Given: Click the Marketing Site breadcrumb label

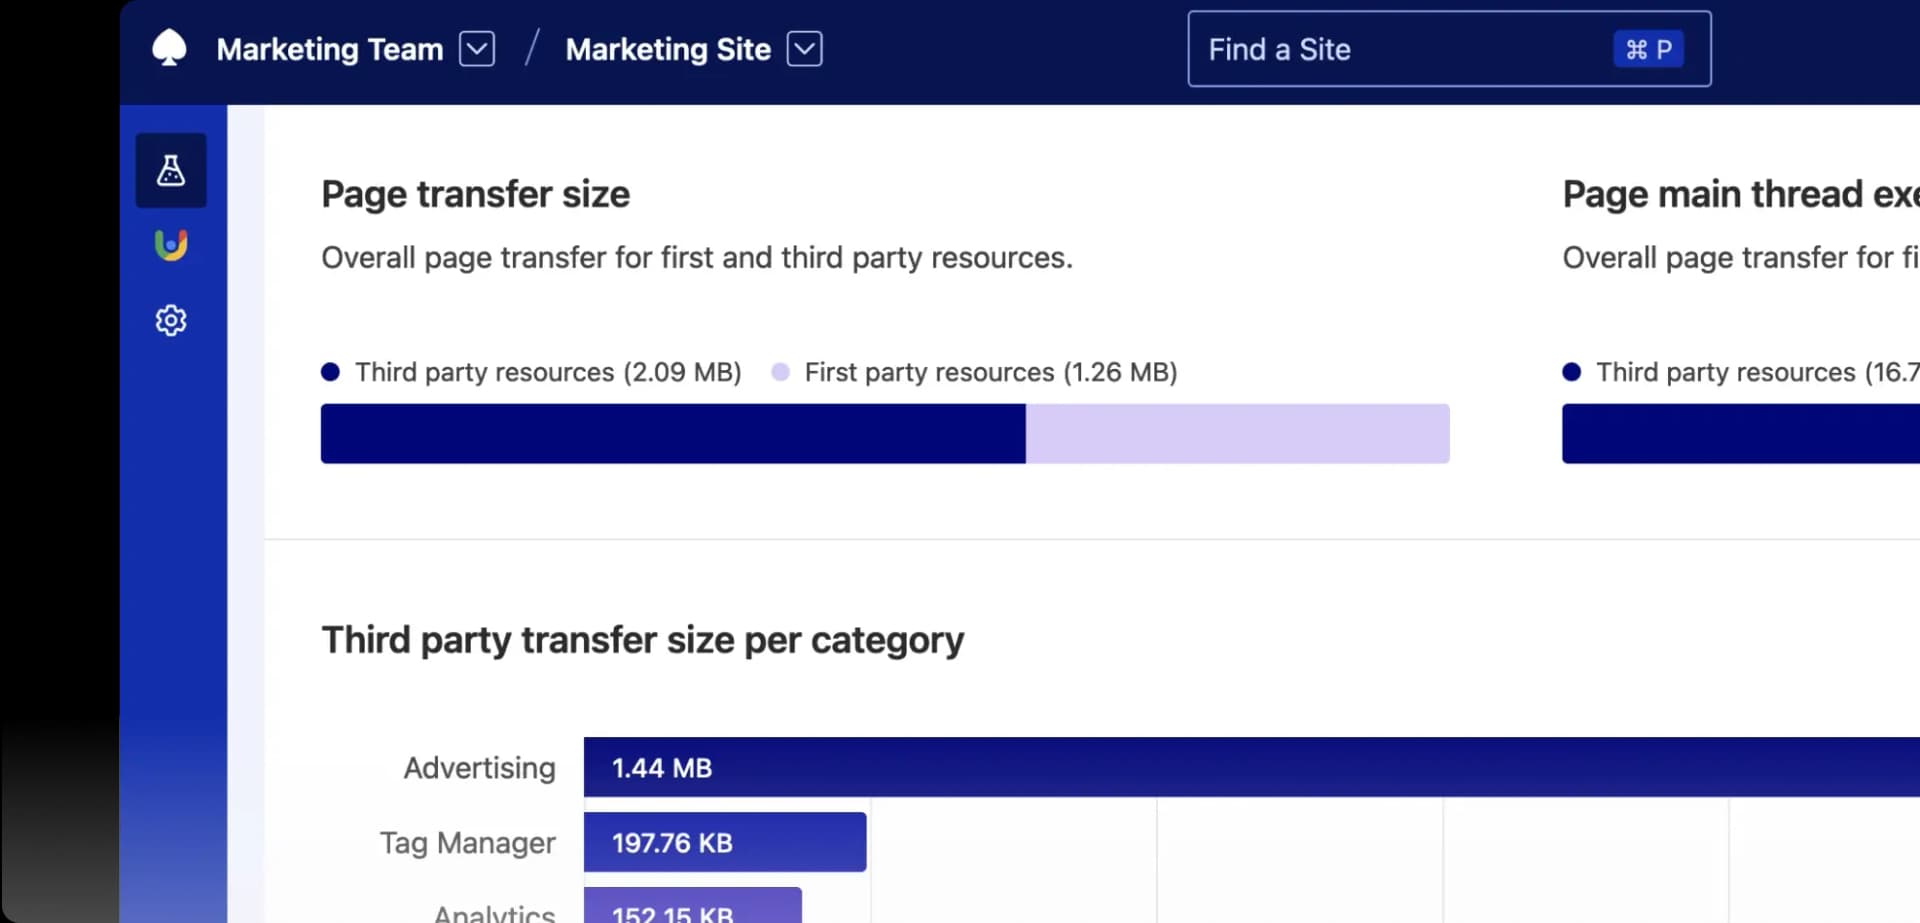Looking at the screenshot, I should pos(668,49).
